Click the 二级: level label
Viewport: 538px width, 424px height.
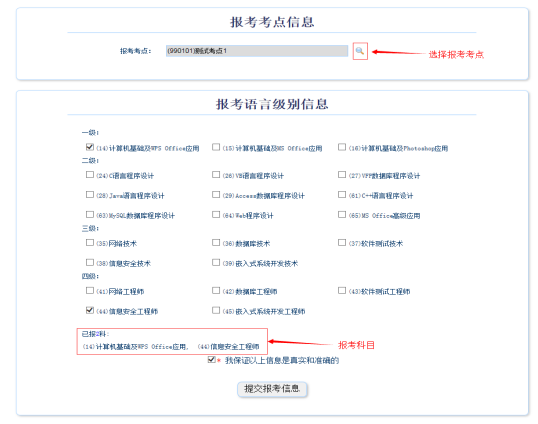click(90, 161)
